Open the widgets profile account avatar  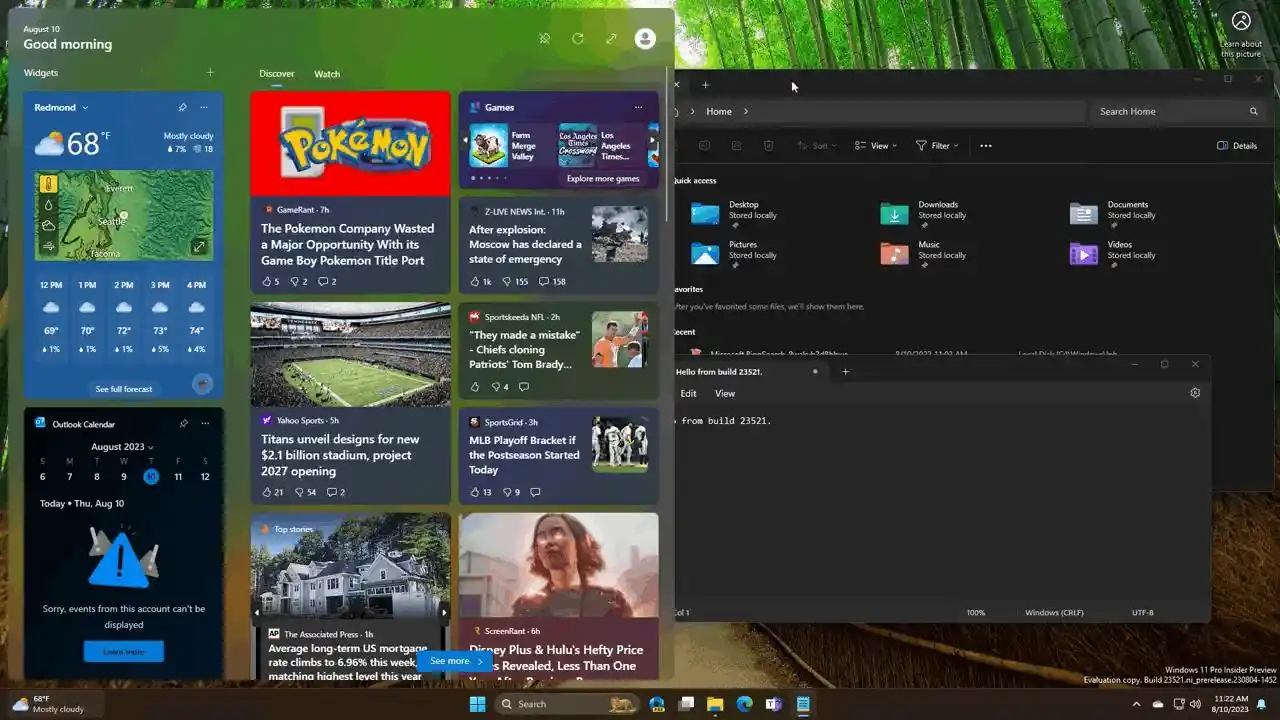[645, 39]
